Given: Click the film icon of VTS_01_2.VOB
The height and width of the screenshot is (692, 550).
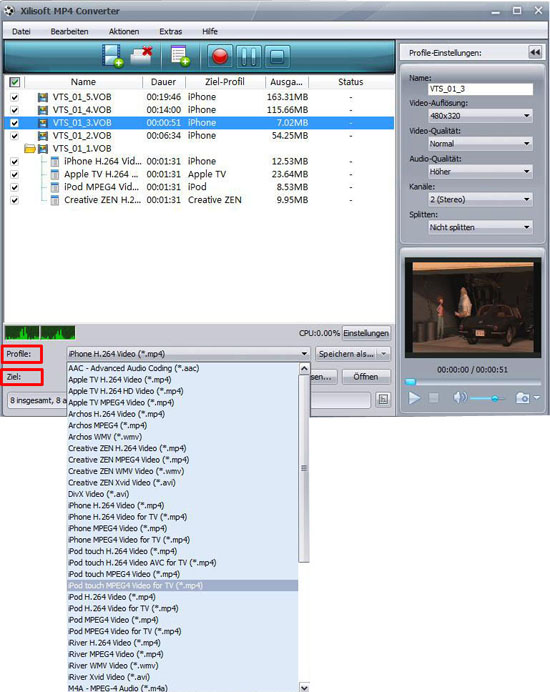Looking at the screenshot, I should coord(43,135).
